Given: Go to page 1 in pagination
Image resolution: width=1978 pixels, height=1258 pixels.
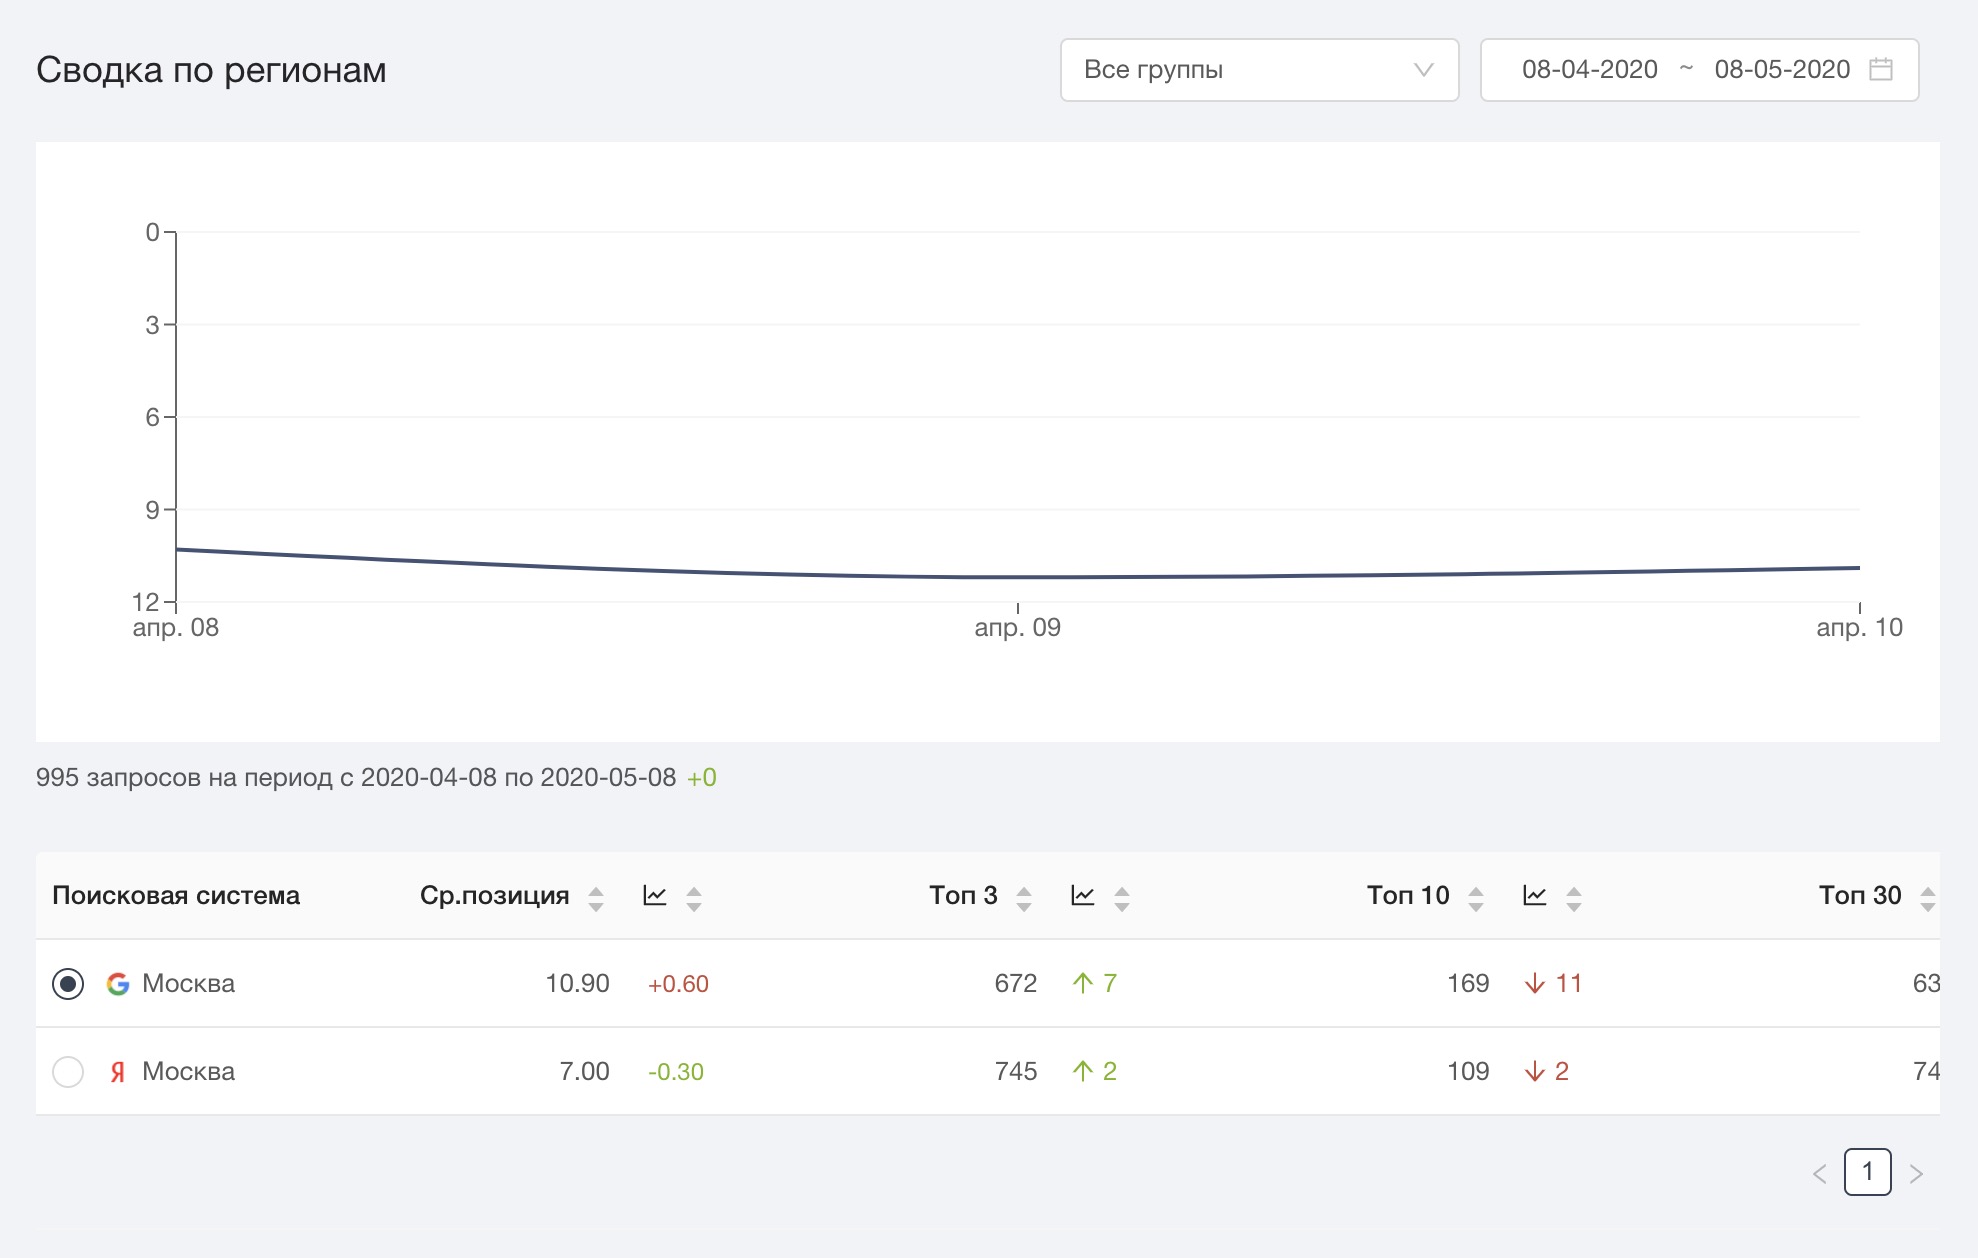Looking at the screenshot, I should click(x=1867, y=1172).
